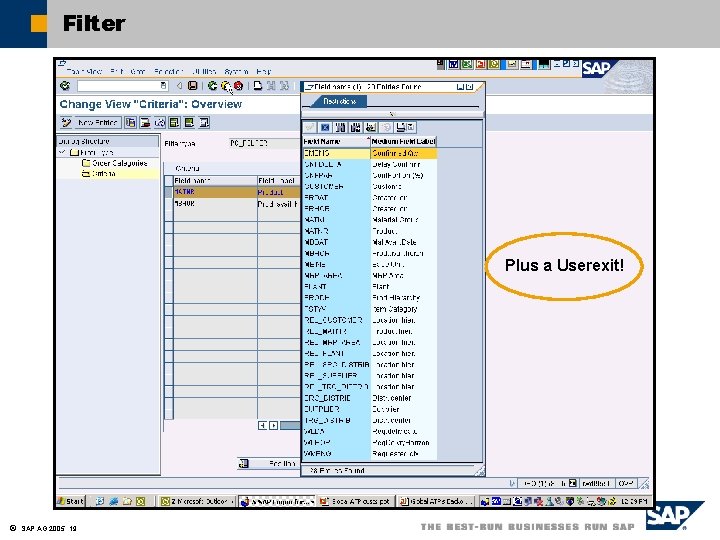Select the PLANT row in popup list
The width and height of the screenshot is (720, 540).
coord(370,287)
